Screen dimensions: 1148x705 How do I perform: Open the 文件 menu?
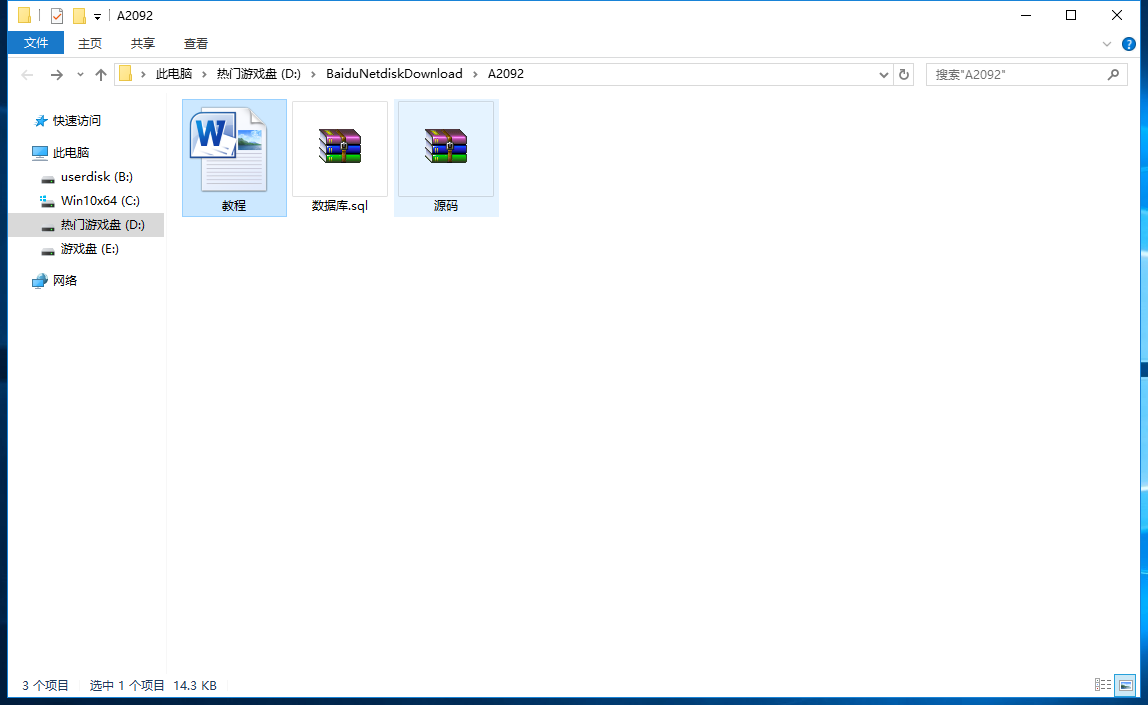(36, 43)
